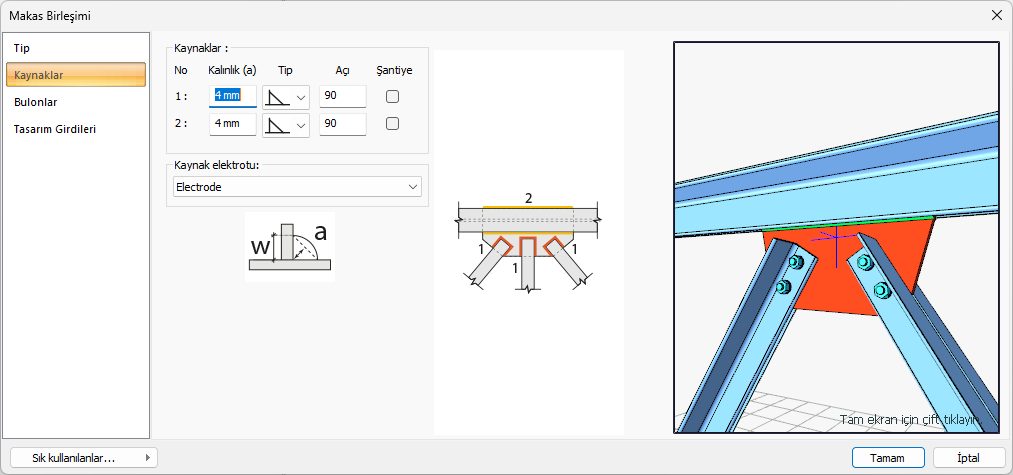1013x475 pixels.
Task: Click the 3D connection preview
Action: [836, 237]
